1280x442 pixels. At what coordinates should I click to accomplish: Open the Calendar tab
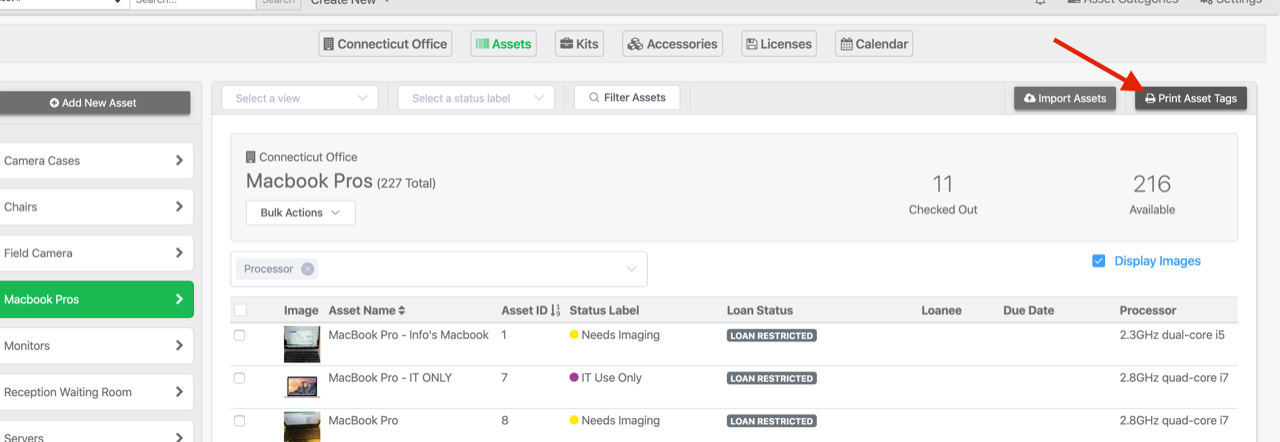coord(873,44)
